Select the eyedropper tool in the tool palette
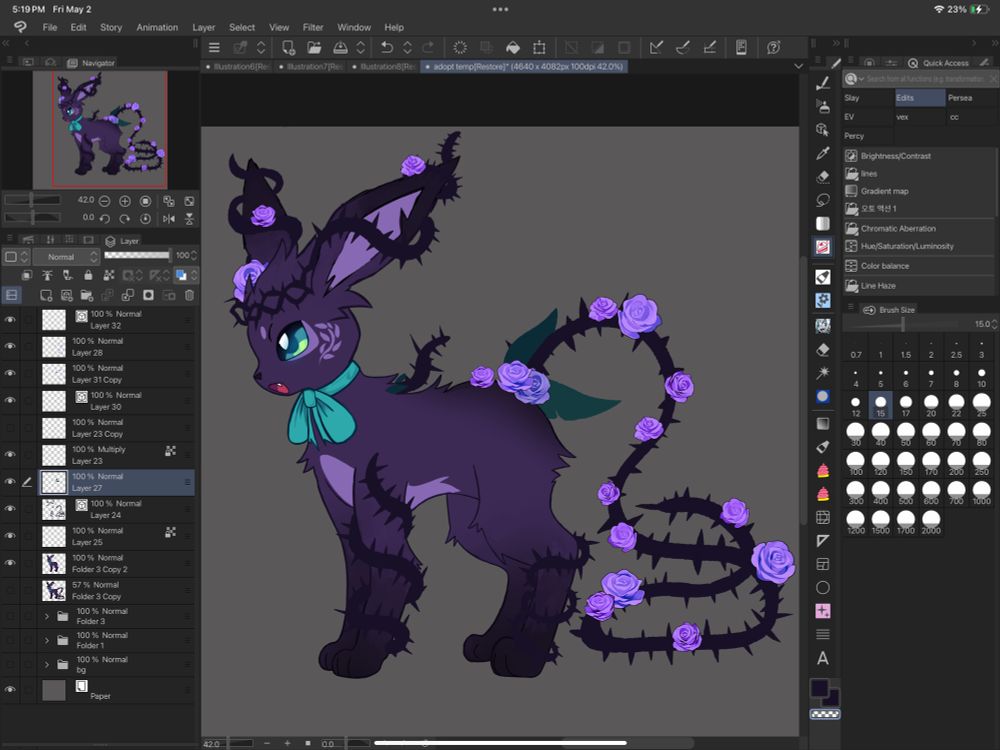 coord(823,153)
